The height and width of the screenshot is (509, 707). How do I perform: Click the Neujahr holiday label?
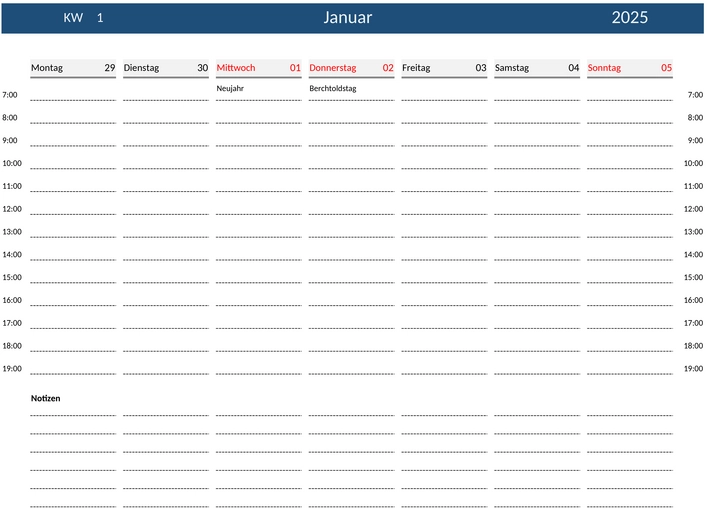pyautogui.click(x=230, y=88)
